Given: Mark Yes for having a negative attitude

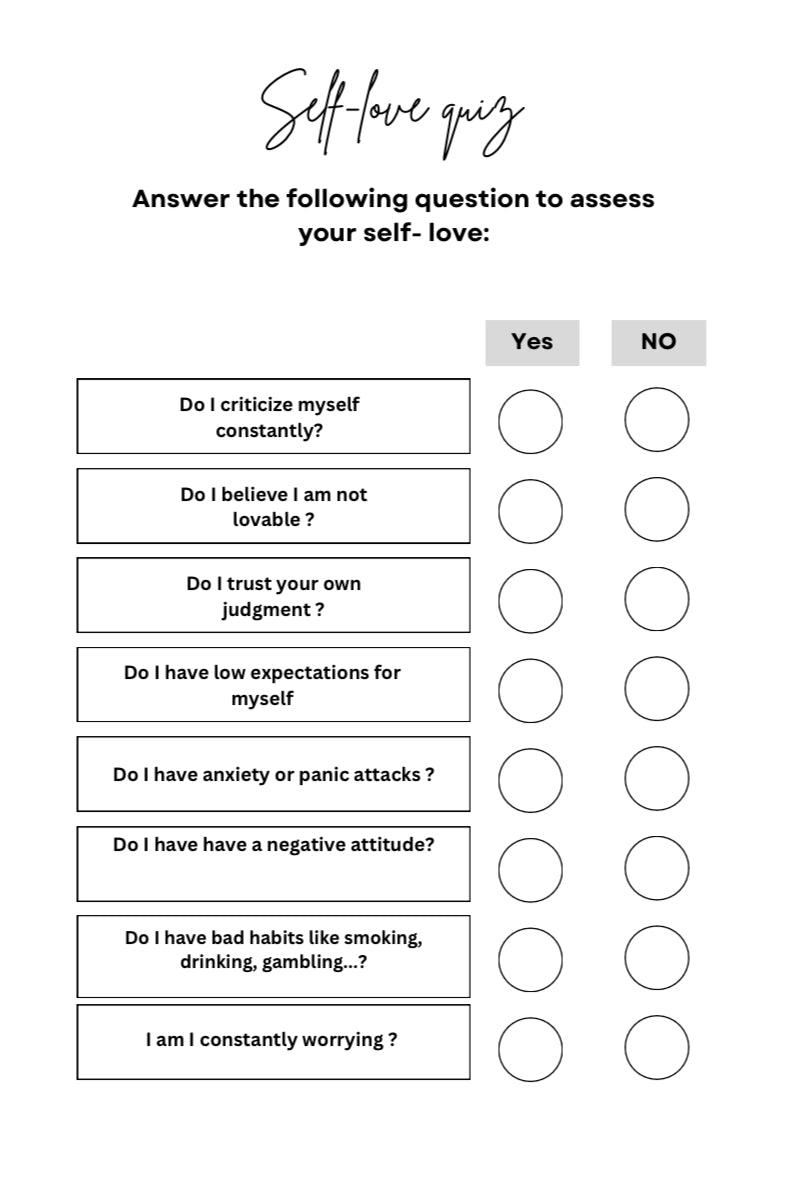Looking at the screenshot, I should click(530, 869).
